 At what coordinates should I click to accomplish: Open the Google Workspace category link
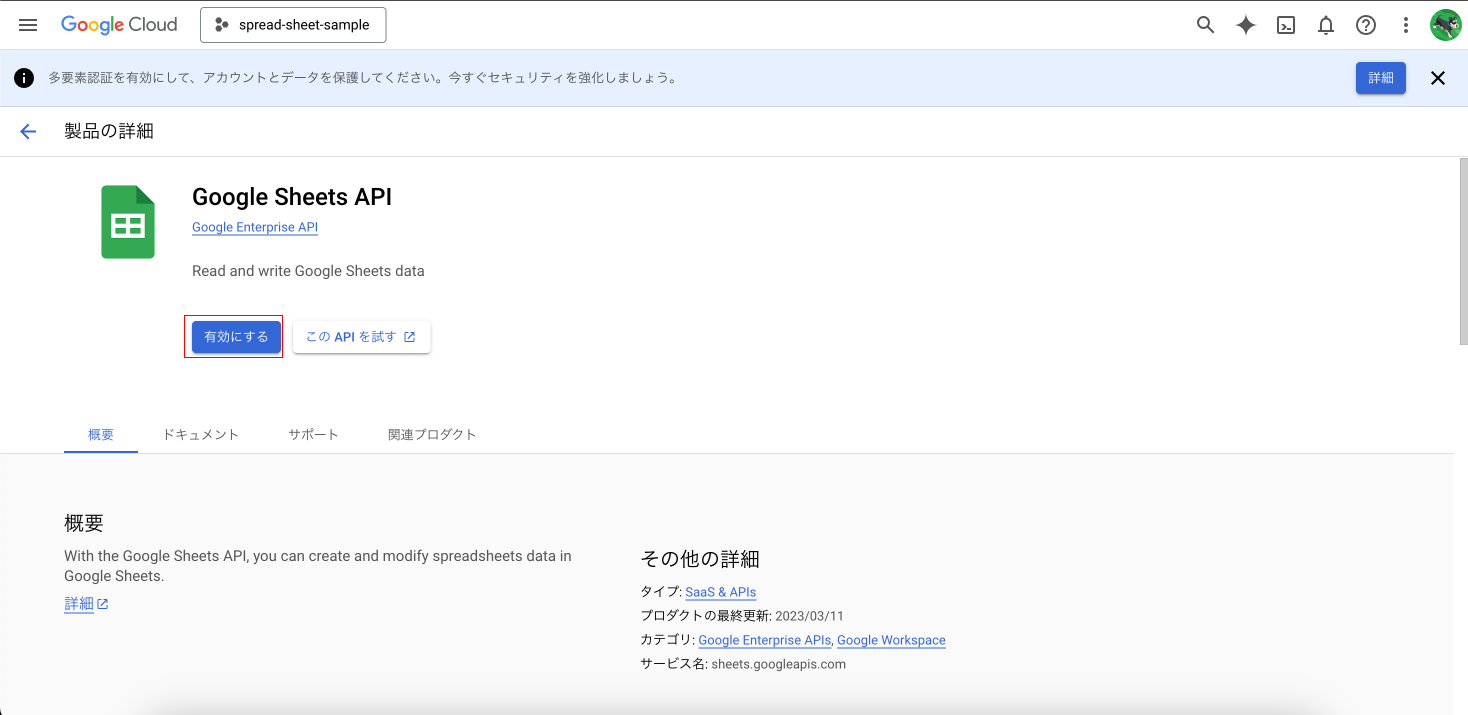(x=891, y=640)
